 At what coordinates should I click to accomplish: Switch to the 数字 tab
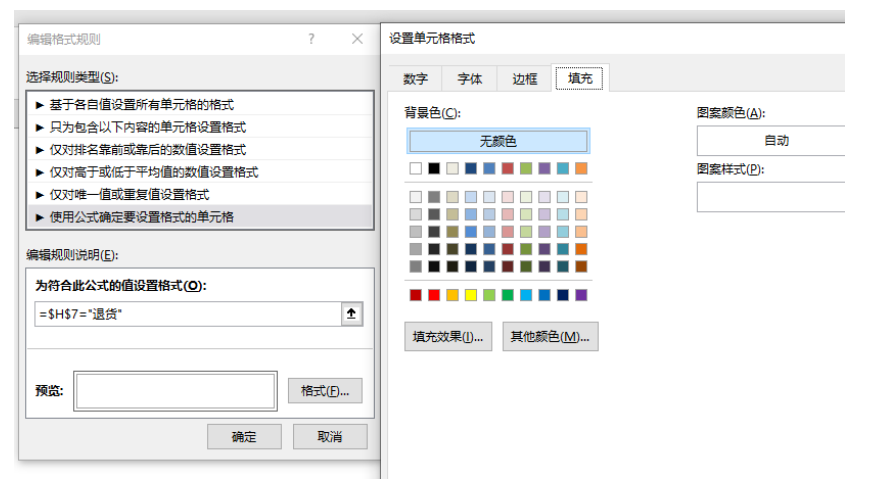pyautogui.click(x=416, y=79)
